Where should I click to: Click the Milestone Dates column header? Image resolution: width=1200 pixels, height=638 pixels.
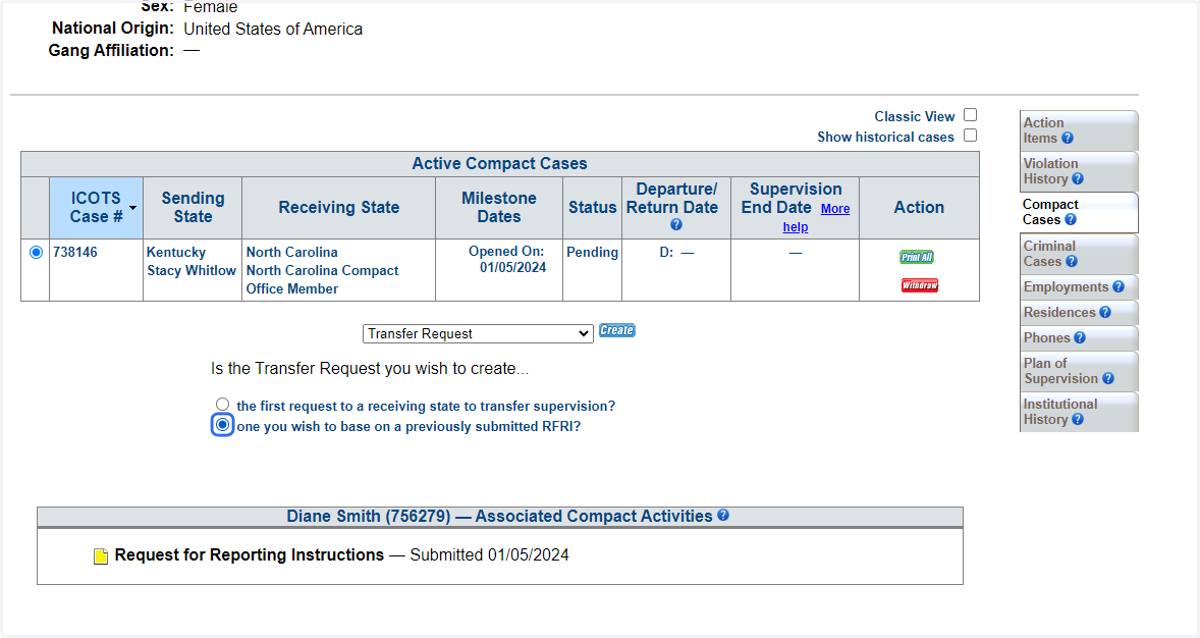click(499, 208)
